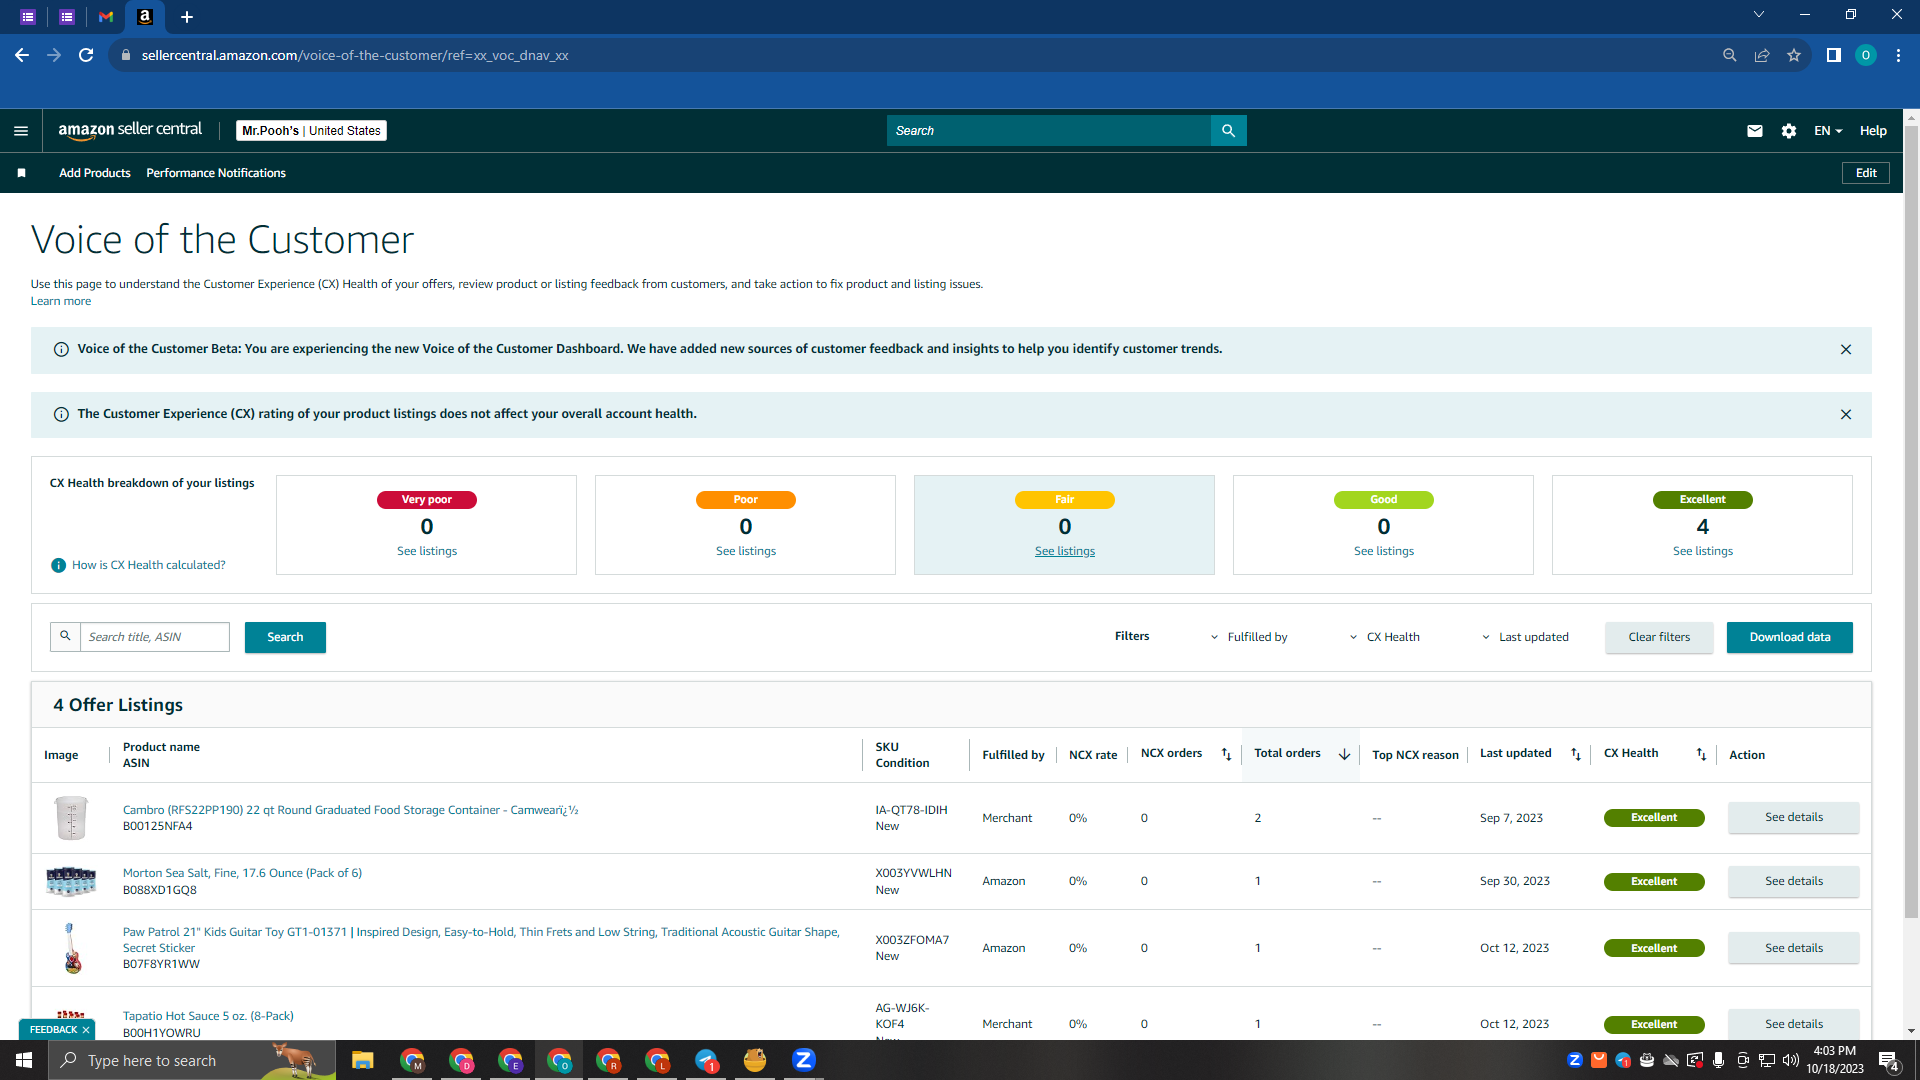Expand the Last updated filter dropdown
The width and height of the screenshot is (1920, 1080).
[1525, 637]
